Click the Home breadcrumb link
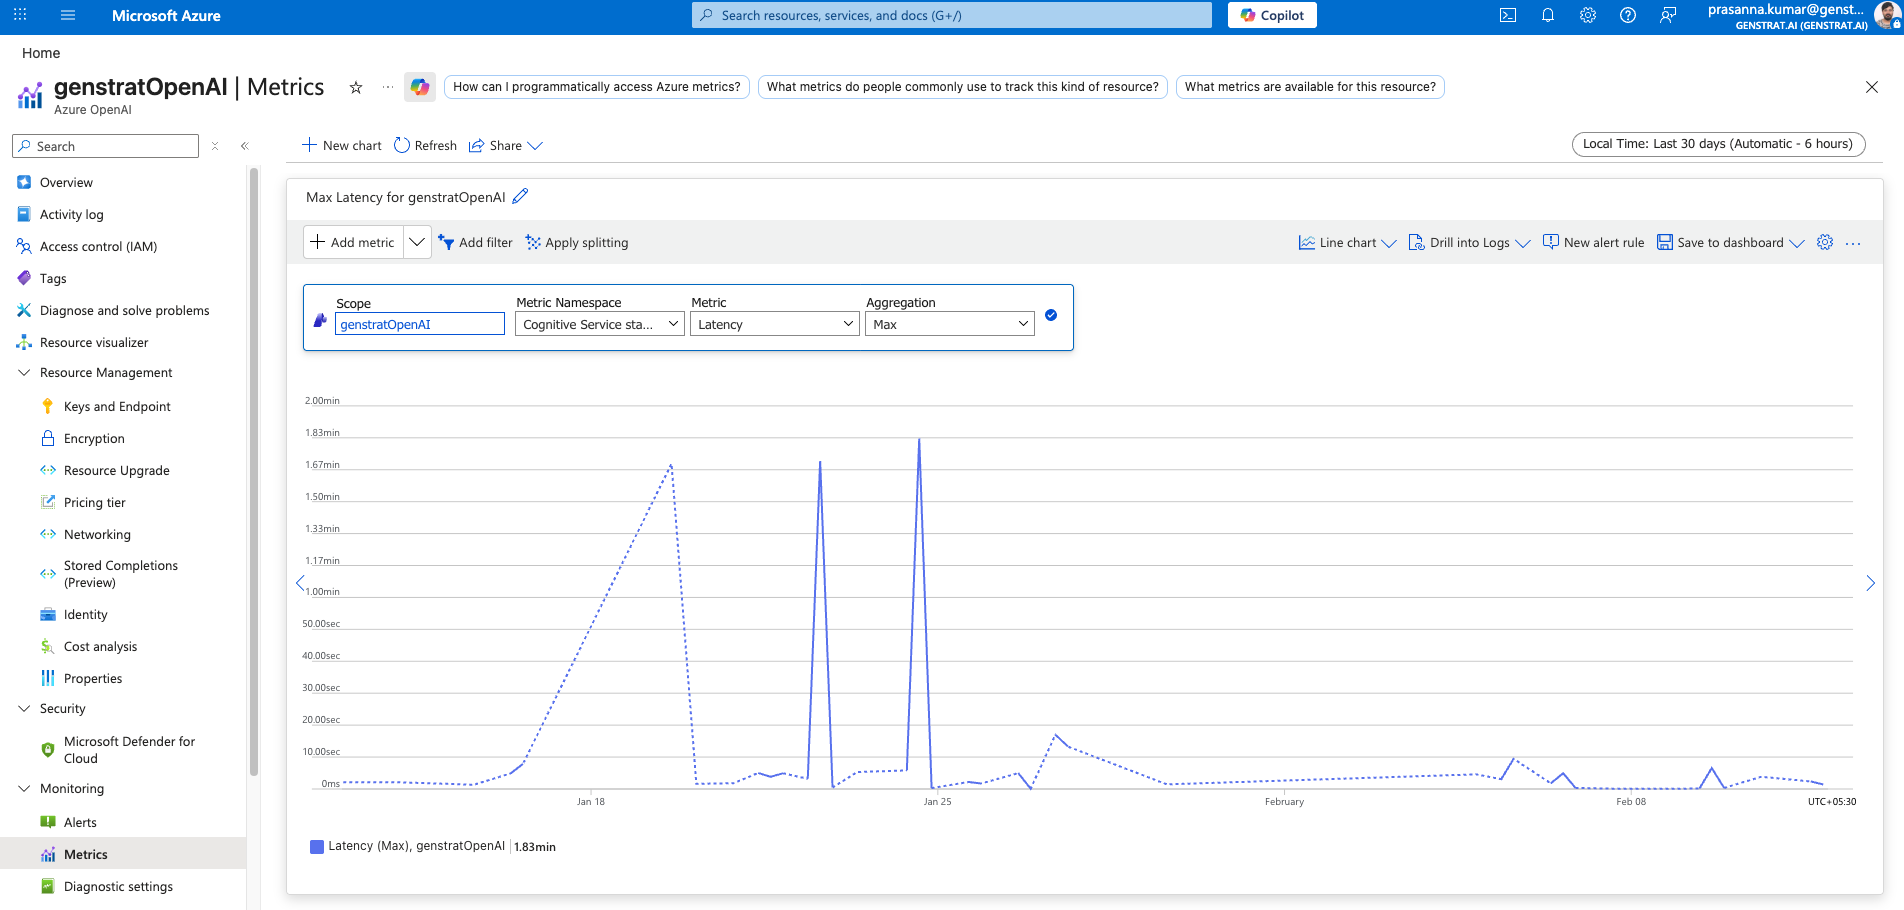 (41, 53)
